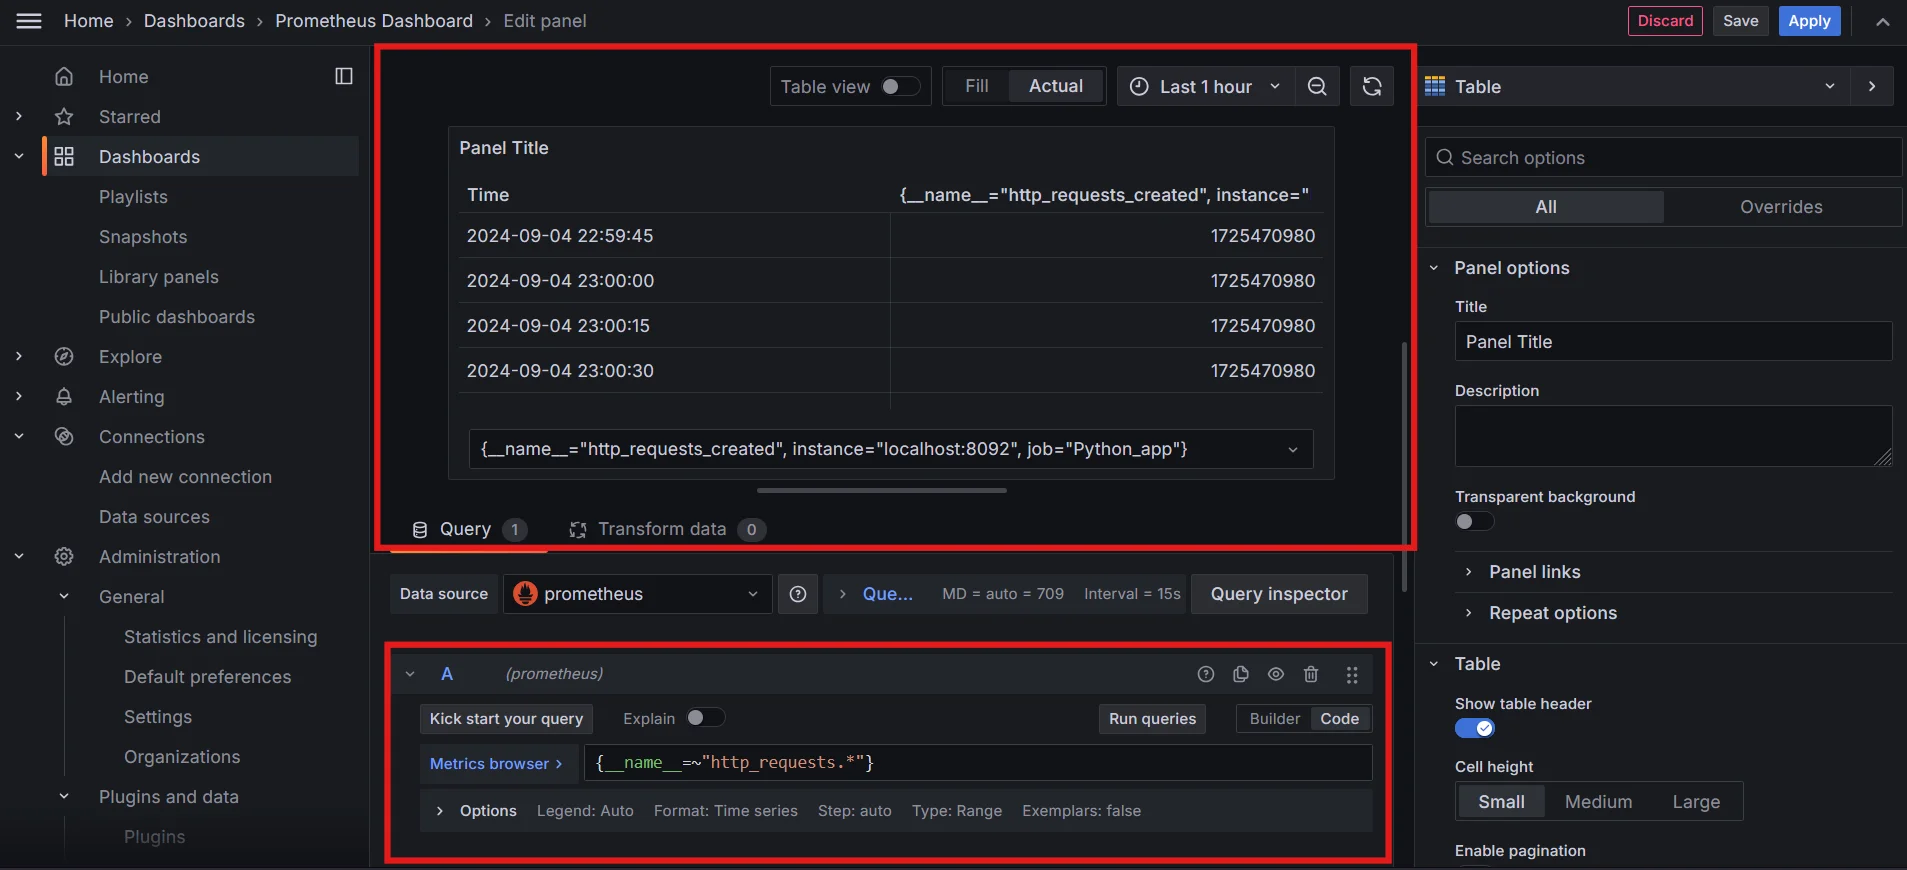Screen dimensions: 1907x870
Task: Refresh the dashboard panel
Action: point(1372,87)
